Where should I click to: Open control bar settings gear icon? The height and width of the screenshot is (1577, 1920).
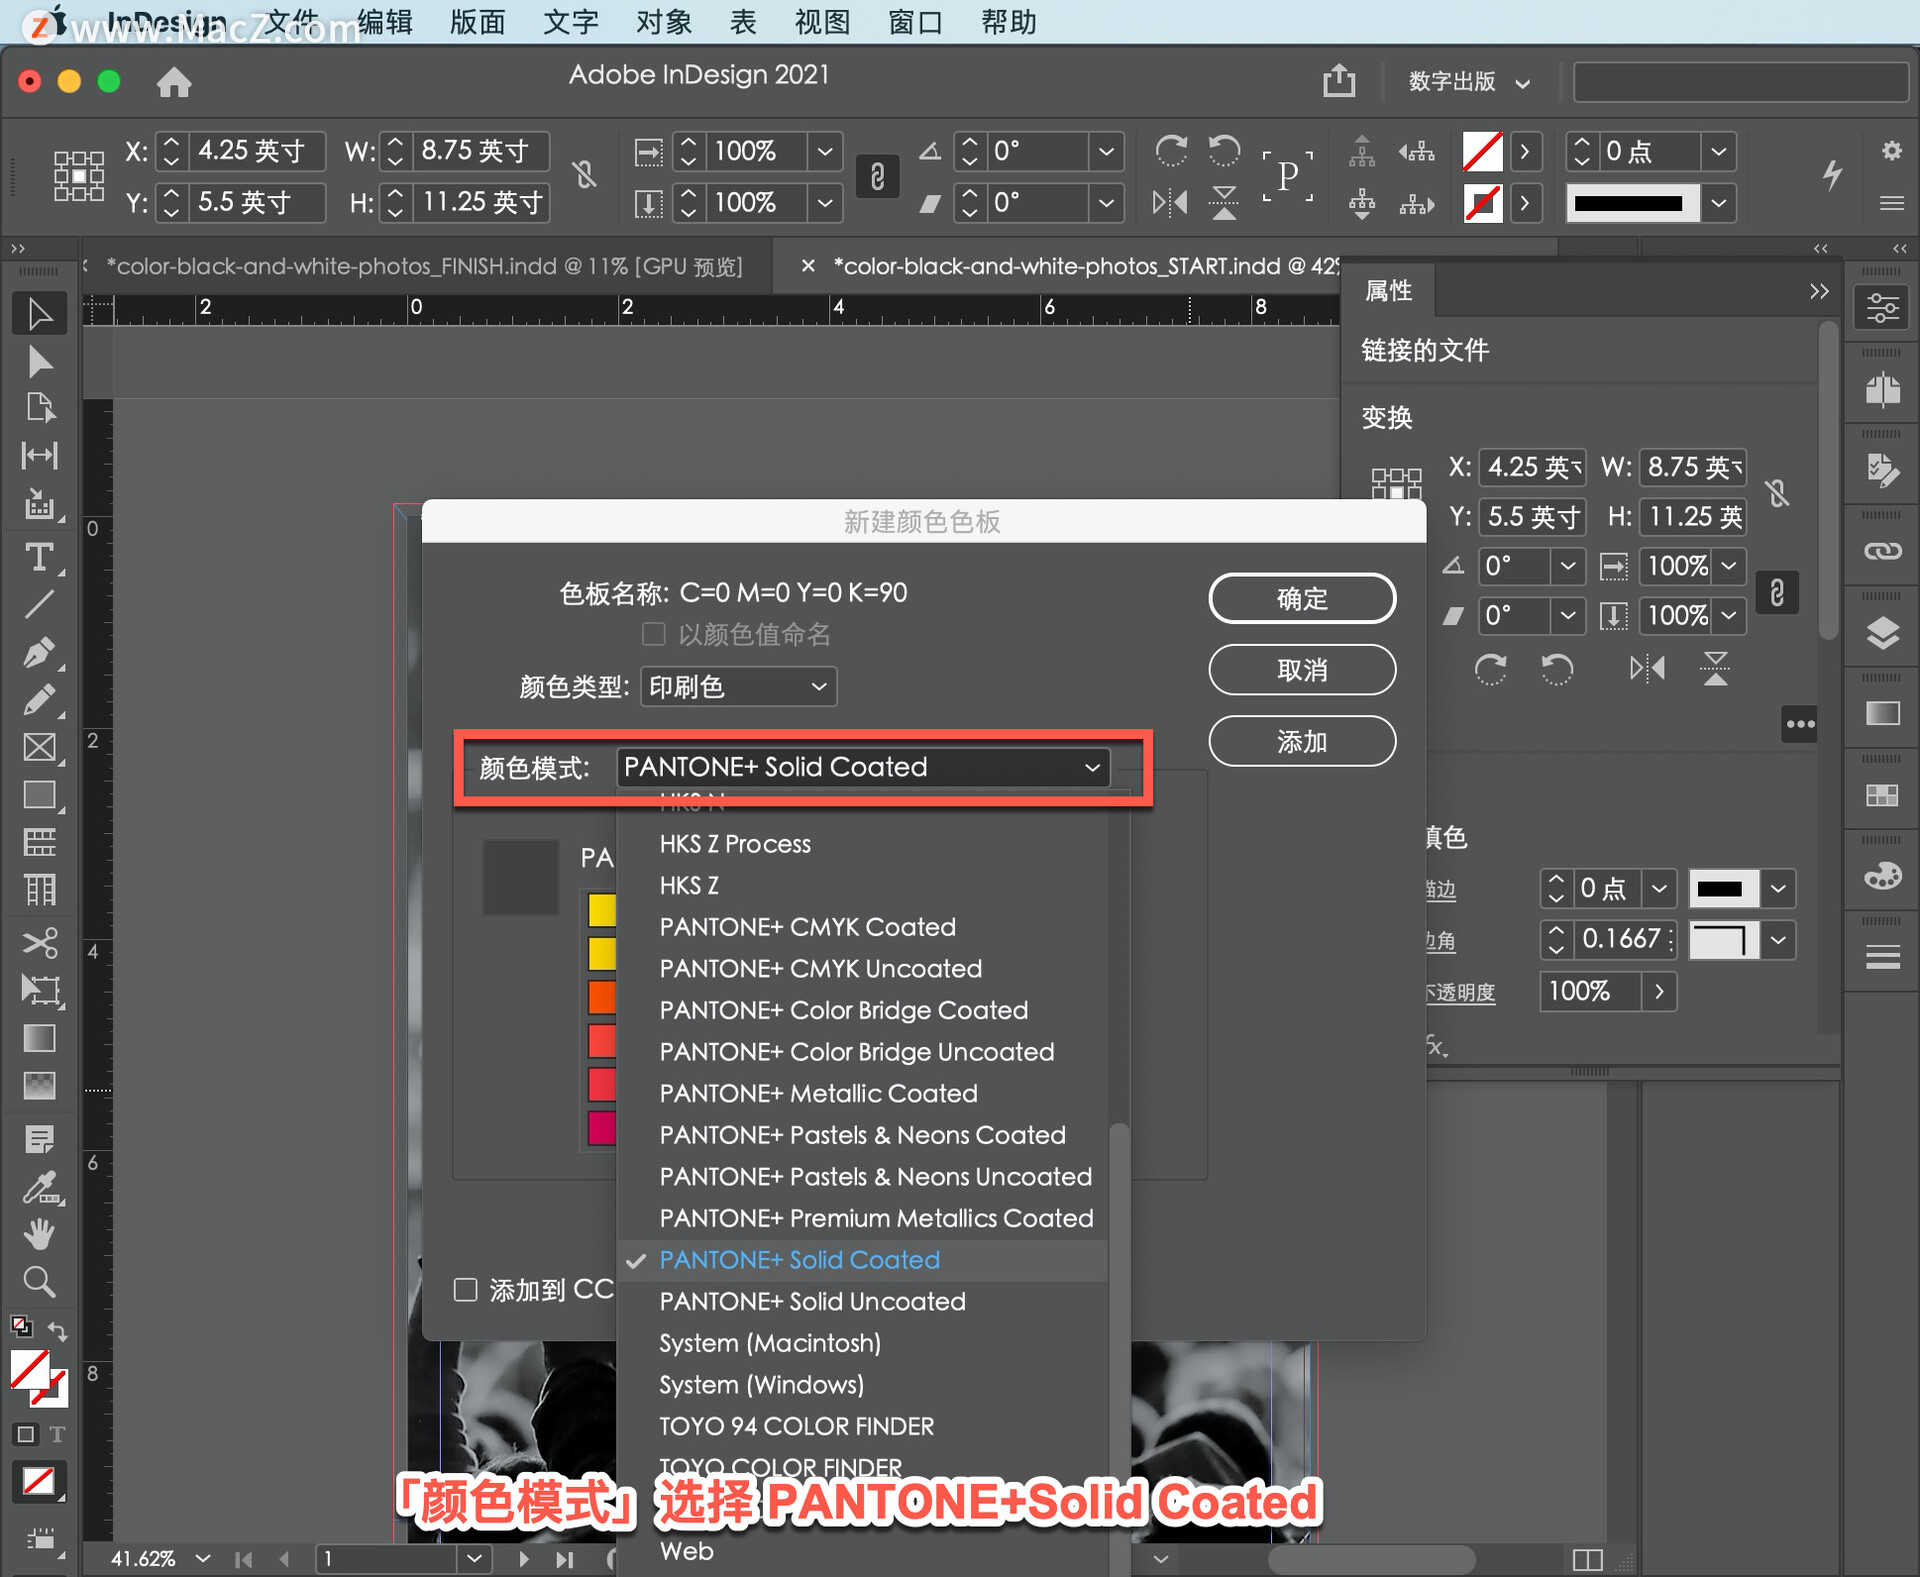point(1891,151)
